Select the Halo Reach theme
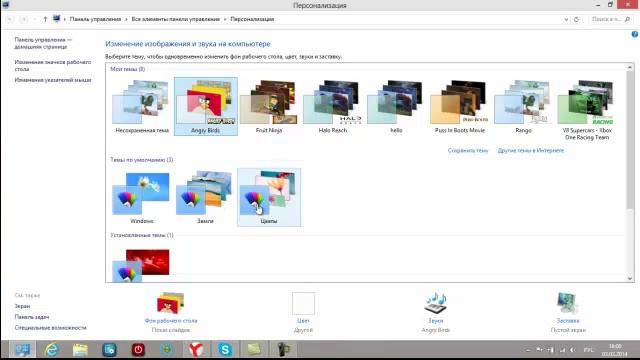This screenshot has width=640, height=360. (333, 106)
